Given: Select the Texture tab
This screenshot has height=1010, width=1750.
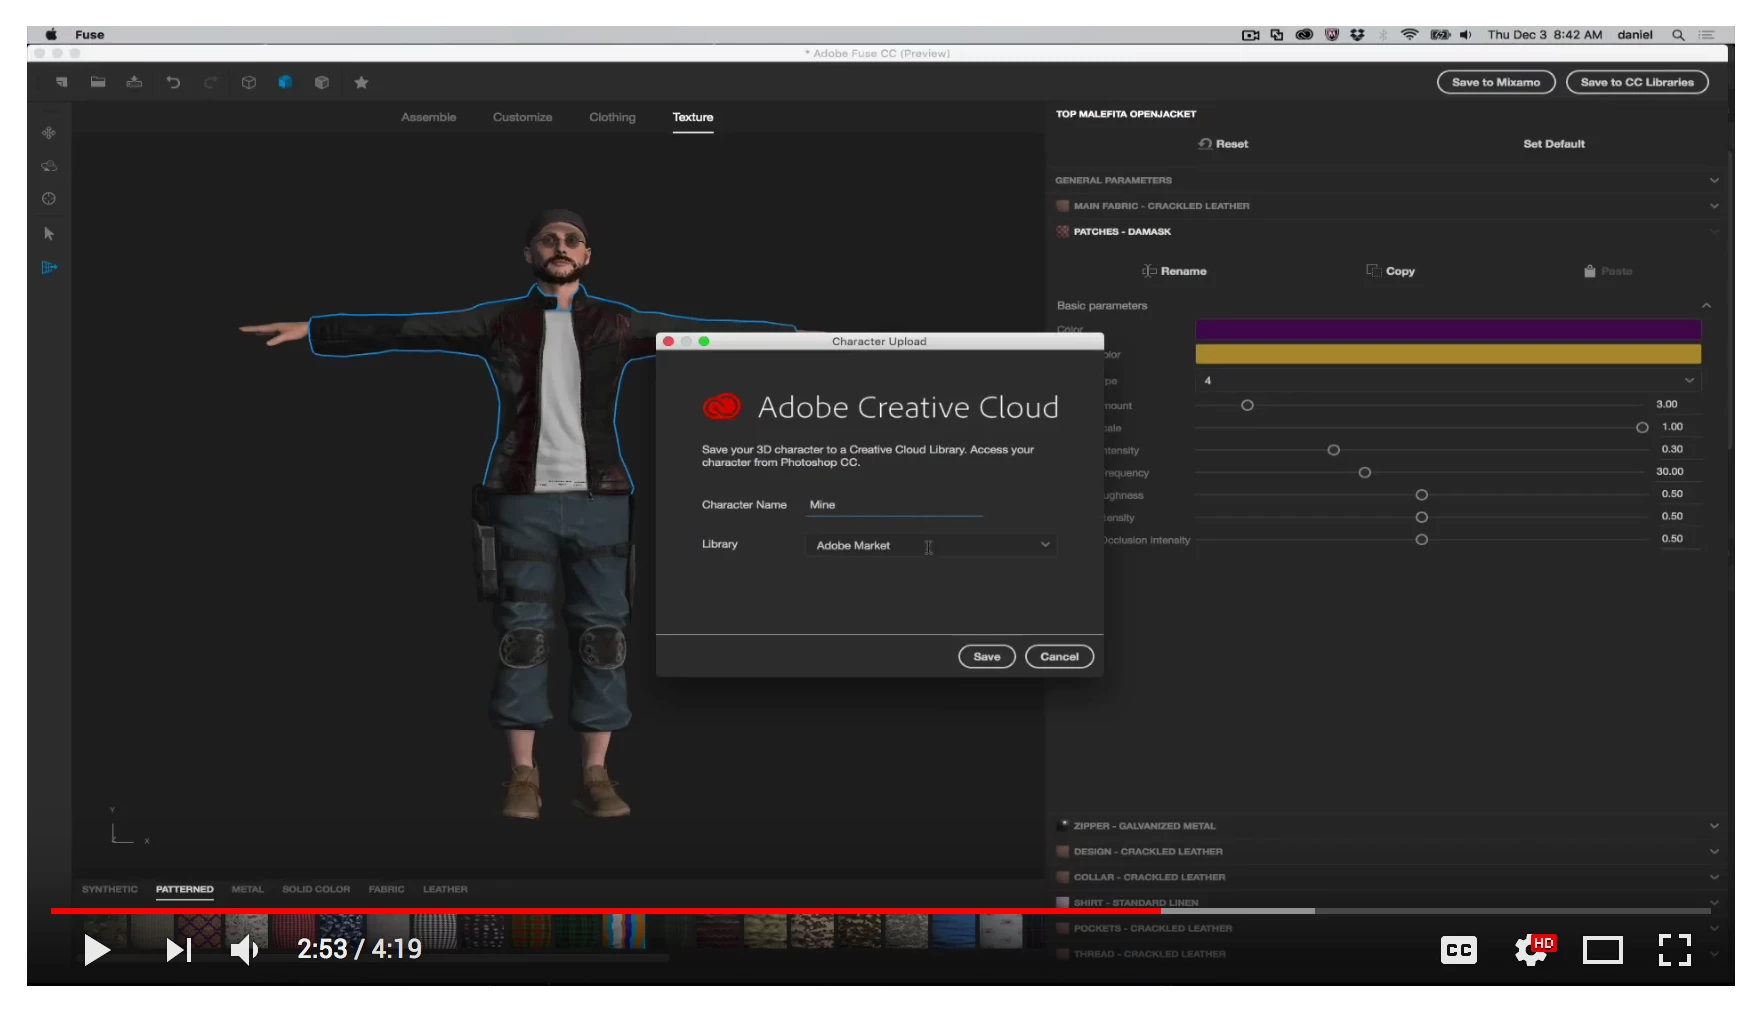Looking at the screenshot, I should click(692, 117).
